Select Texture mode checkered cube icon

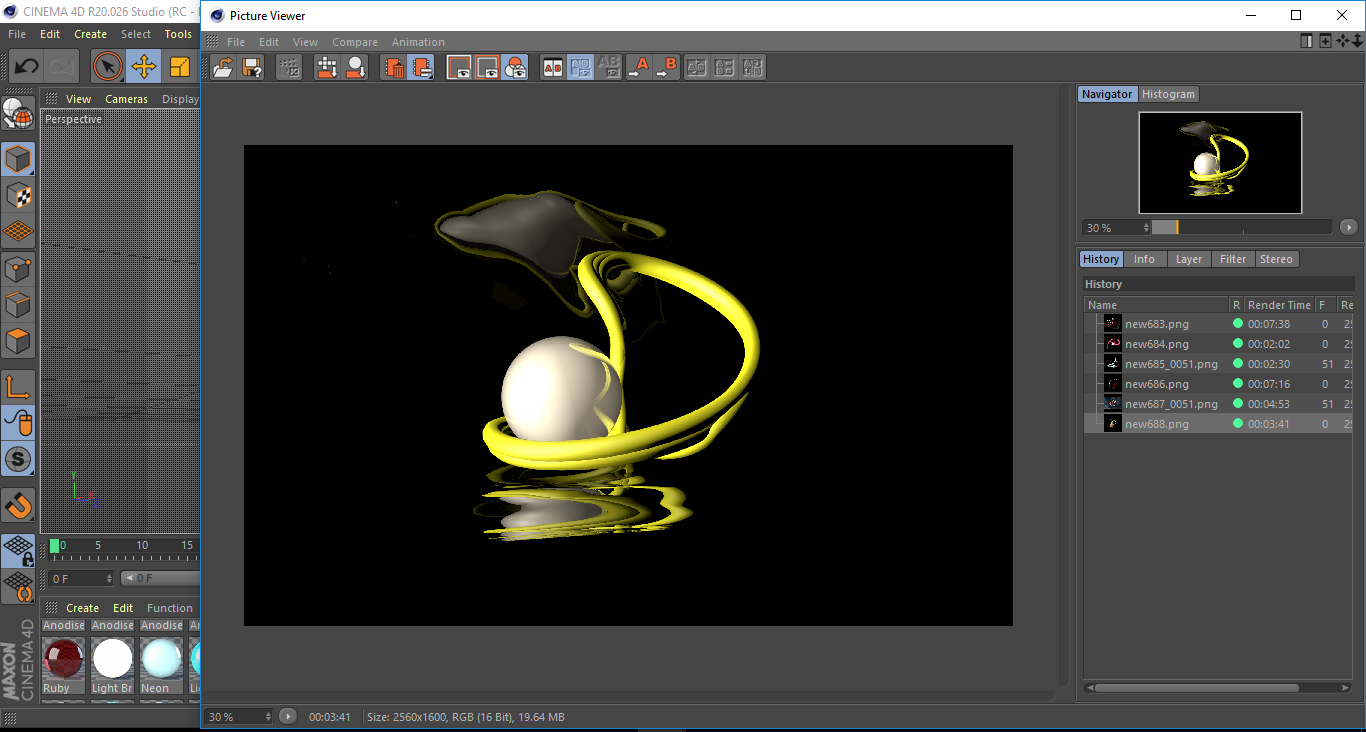tap(18, 195)
